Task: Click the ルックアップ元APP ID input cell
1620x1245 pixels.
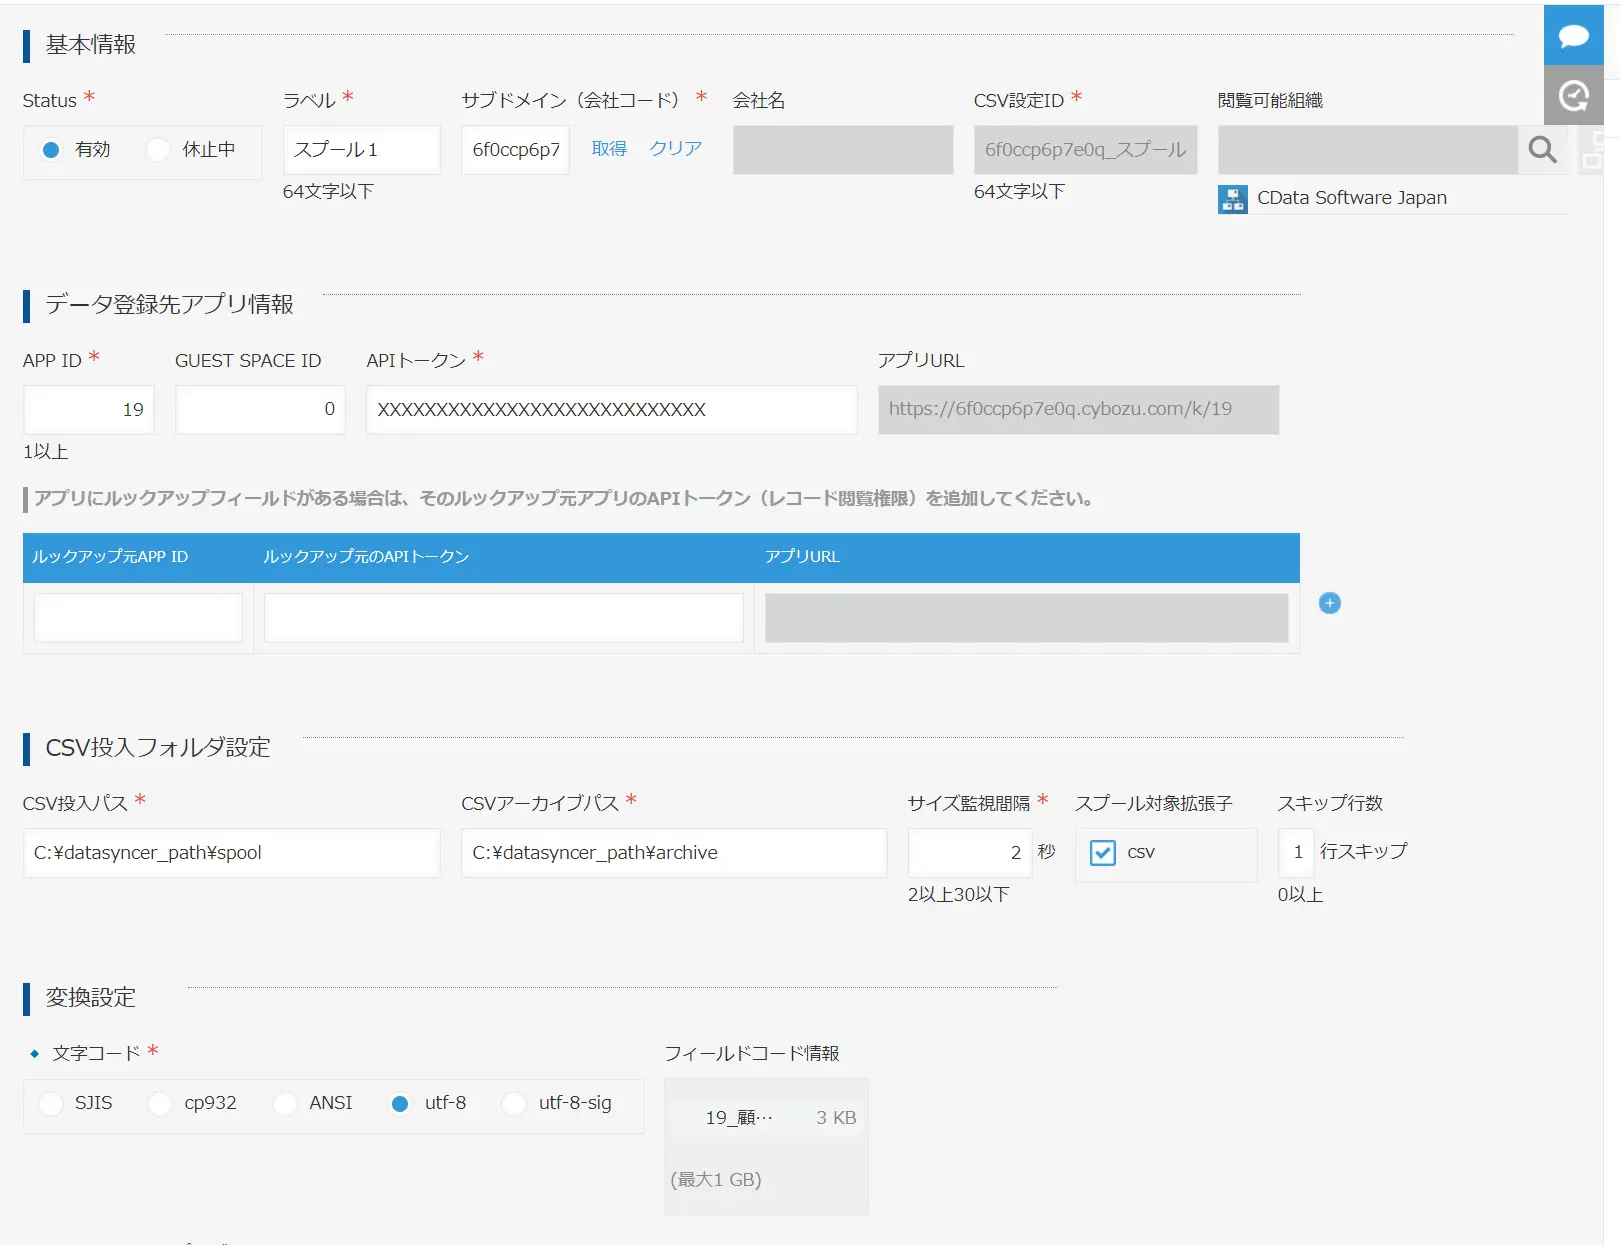Action: pyautogui.click(x=138, y=618)
